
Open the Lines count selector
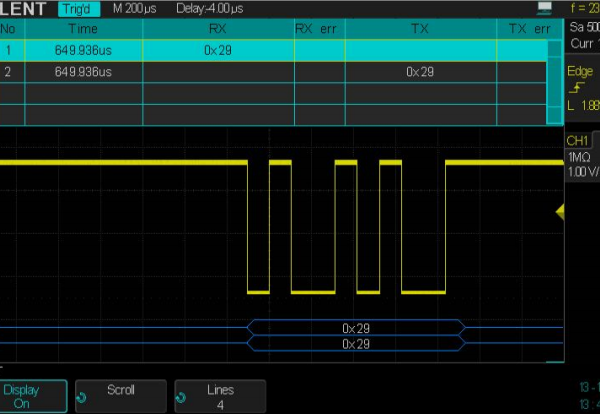pyautogui.click(x=219, y=396)
